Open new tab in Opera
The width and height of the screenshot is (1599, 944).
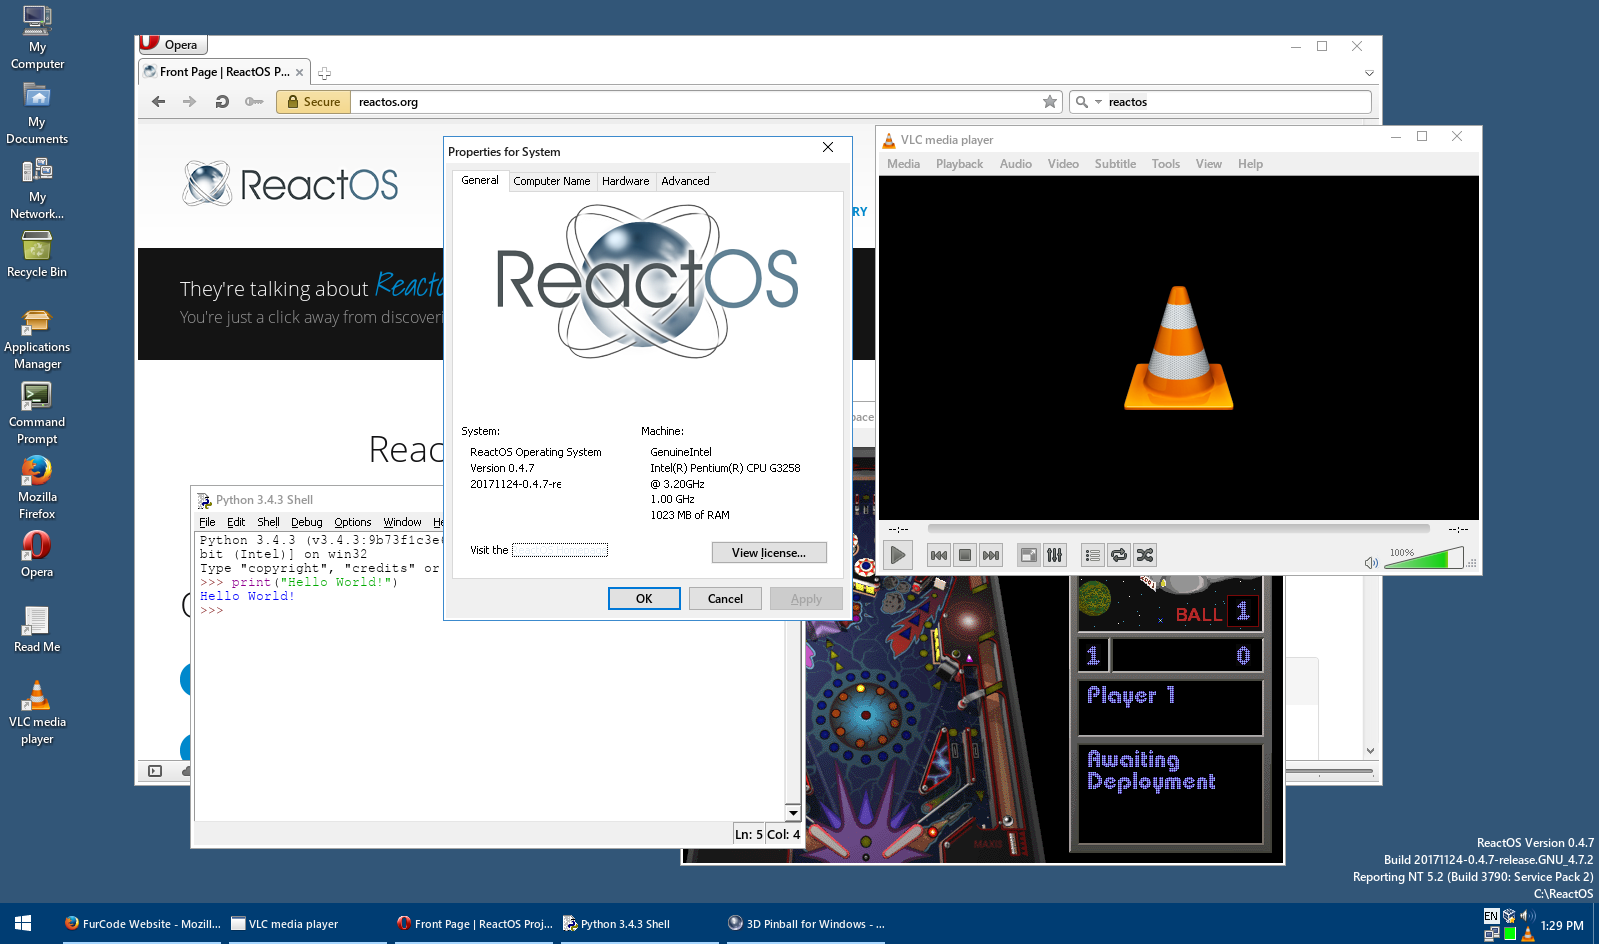pos(324,73)
